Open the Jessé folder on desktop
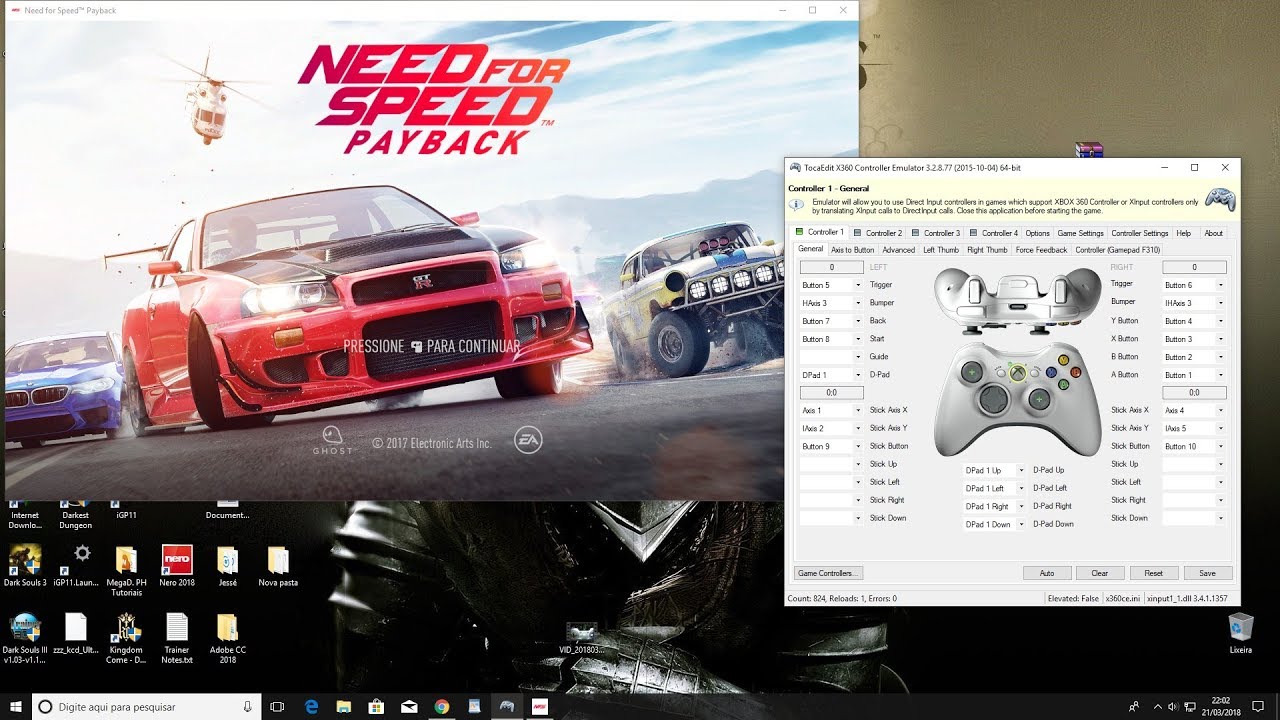The width and height of the screenshot is (1280, 720). click(x=227, y=565)
